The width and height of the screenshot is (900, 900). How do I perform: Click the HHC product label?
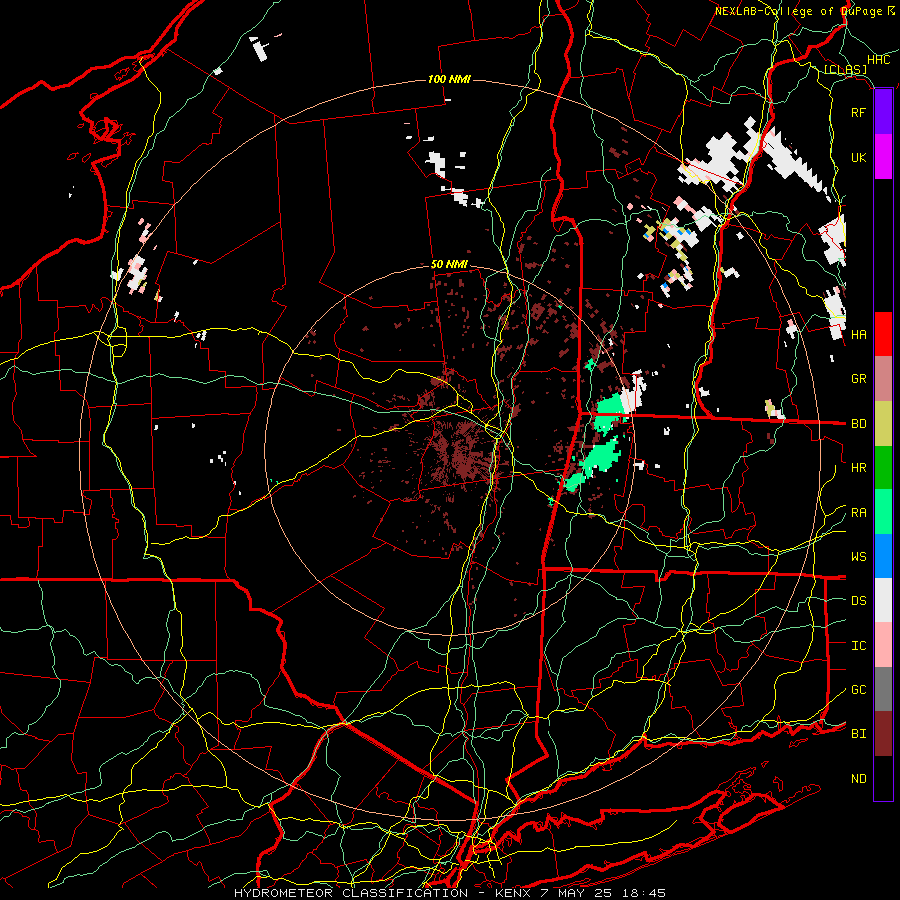tap(879, 60)
